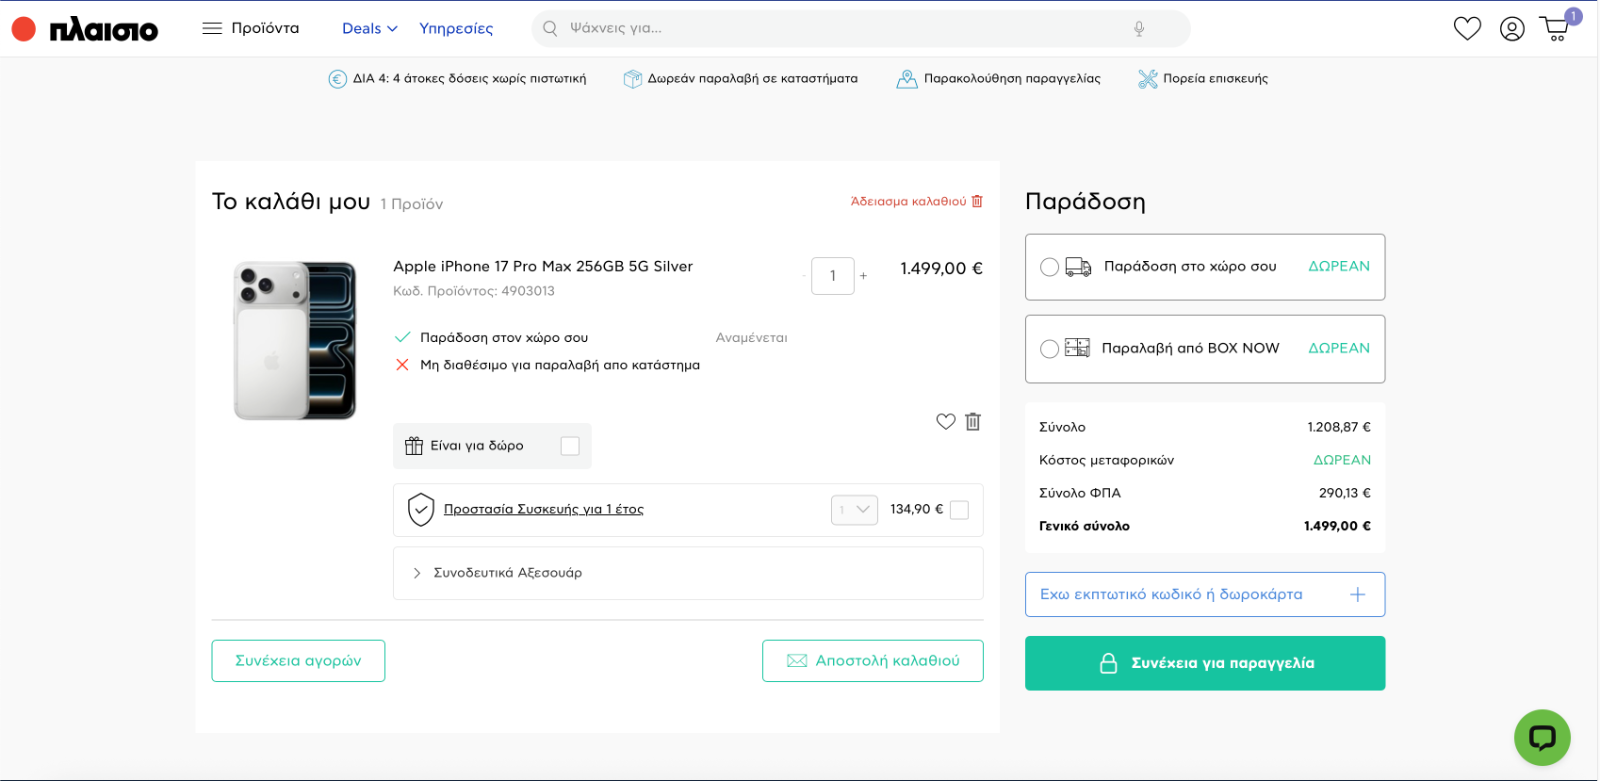Select 'Παραλαβή από BOX NOW' radio option
Image resolution: width=1600 pixels, height=781 pixels.
1049,349
